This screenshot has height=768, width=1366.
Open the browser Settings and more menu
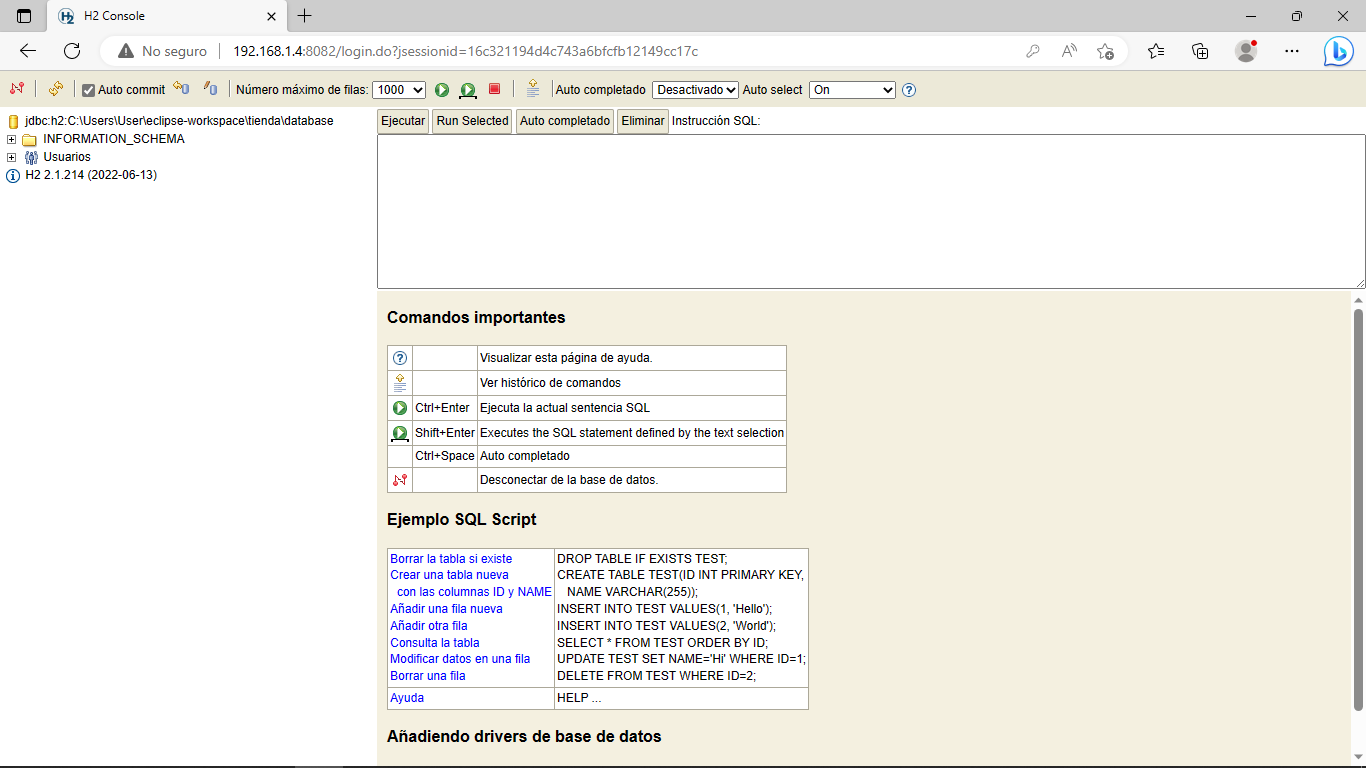tap(1292, 51)
